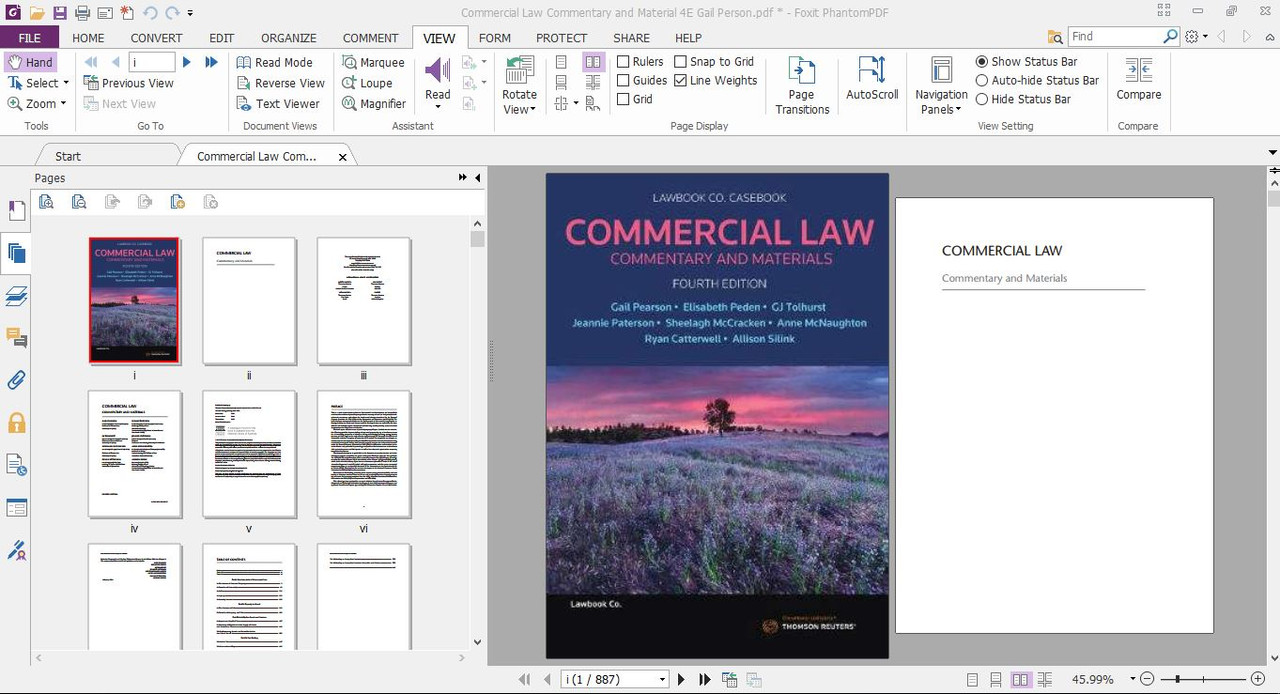
Task: Open the Rotate View dropdown
Action: coord(519,102)
